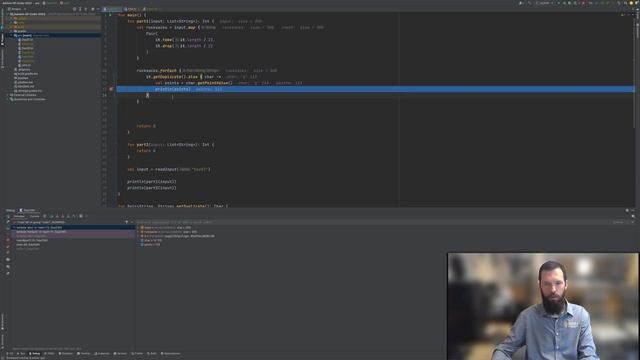The height and width of the screenshot is (360, 640).
Task: Click the Run icon in the top toolbar
Action: pyautogui.click(x=558, y=3)
